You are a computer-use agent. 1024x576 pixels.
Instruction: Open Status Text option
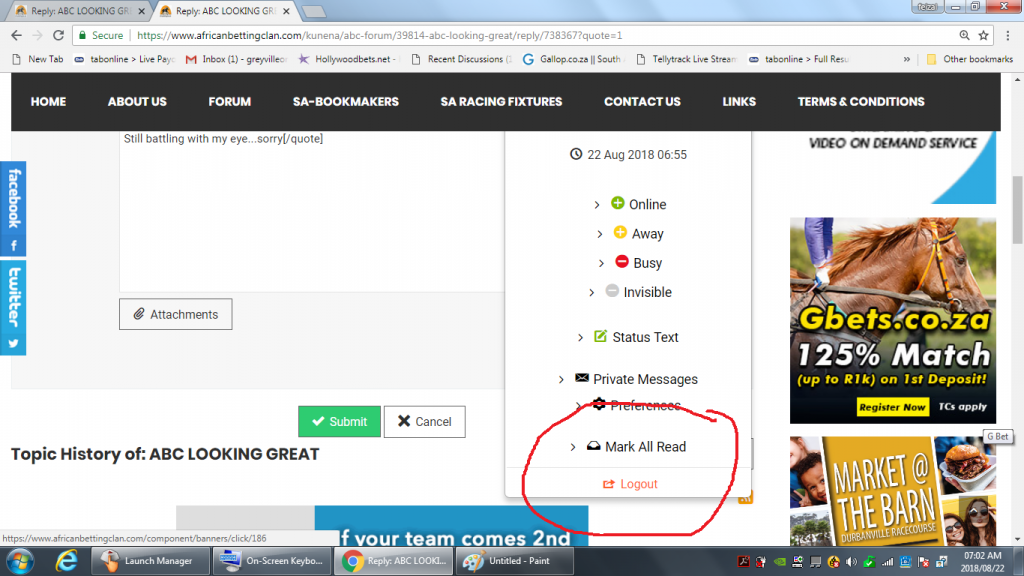pyautogui.click(x=645, y=337)
